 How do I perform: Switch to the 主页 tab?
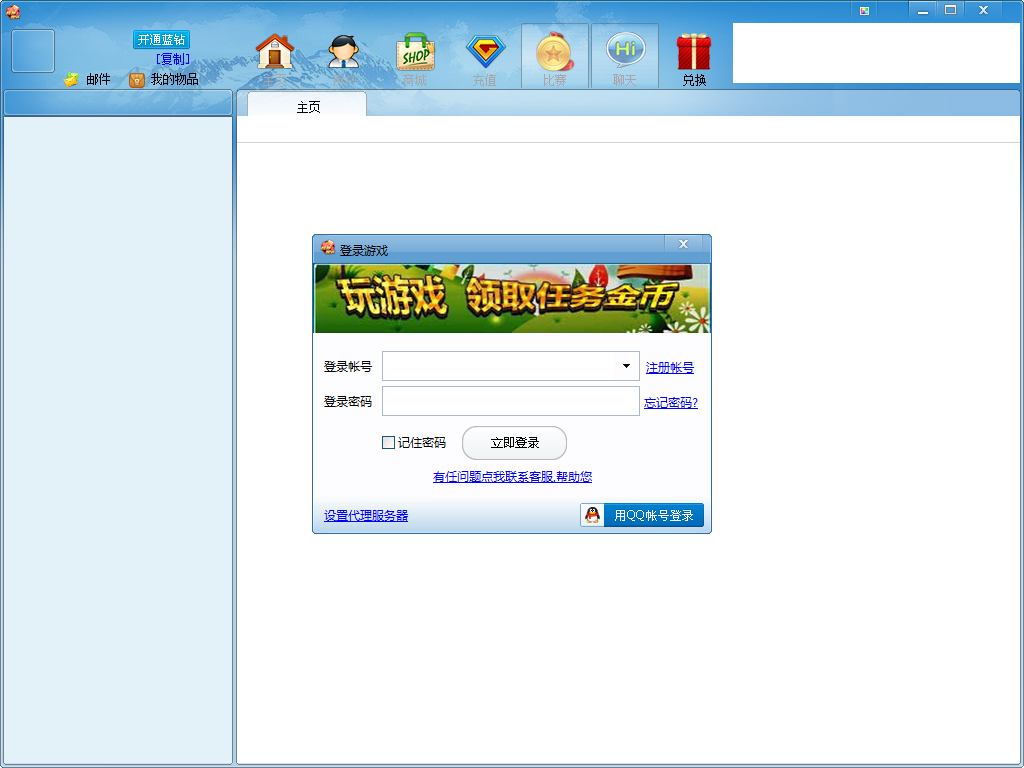(308, 107)
